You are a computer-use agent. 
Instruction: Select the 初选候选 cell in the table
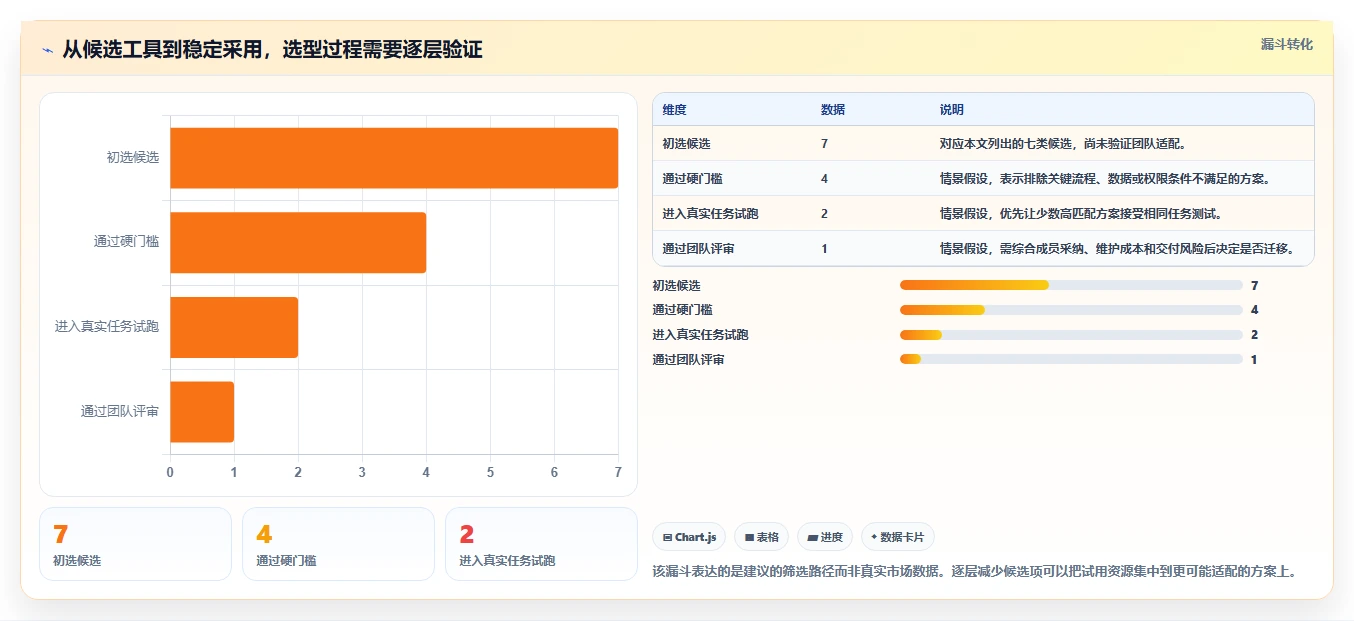[686, 144]
